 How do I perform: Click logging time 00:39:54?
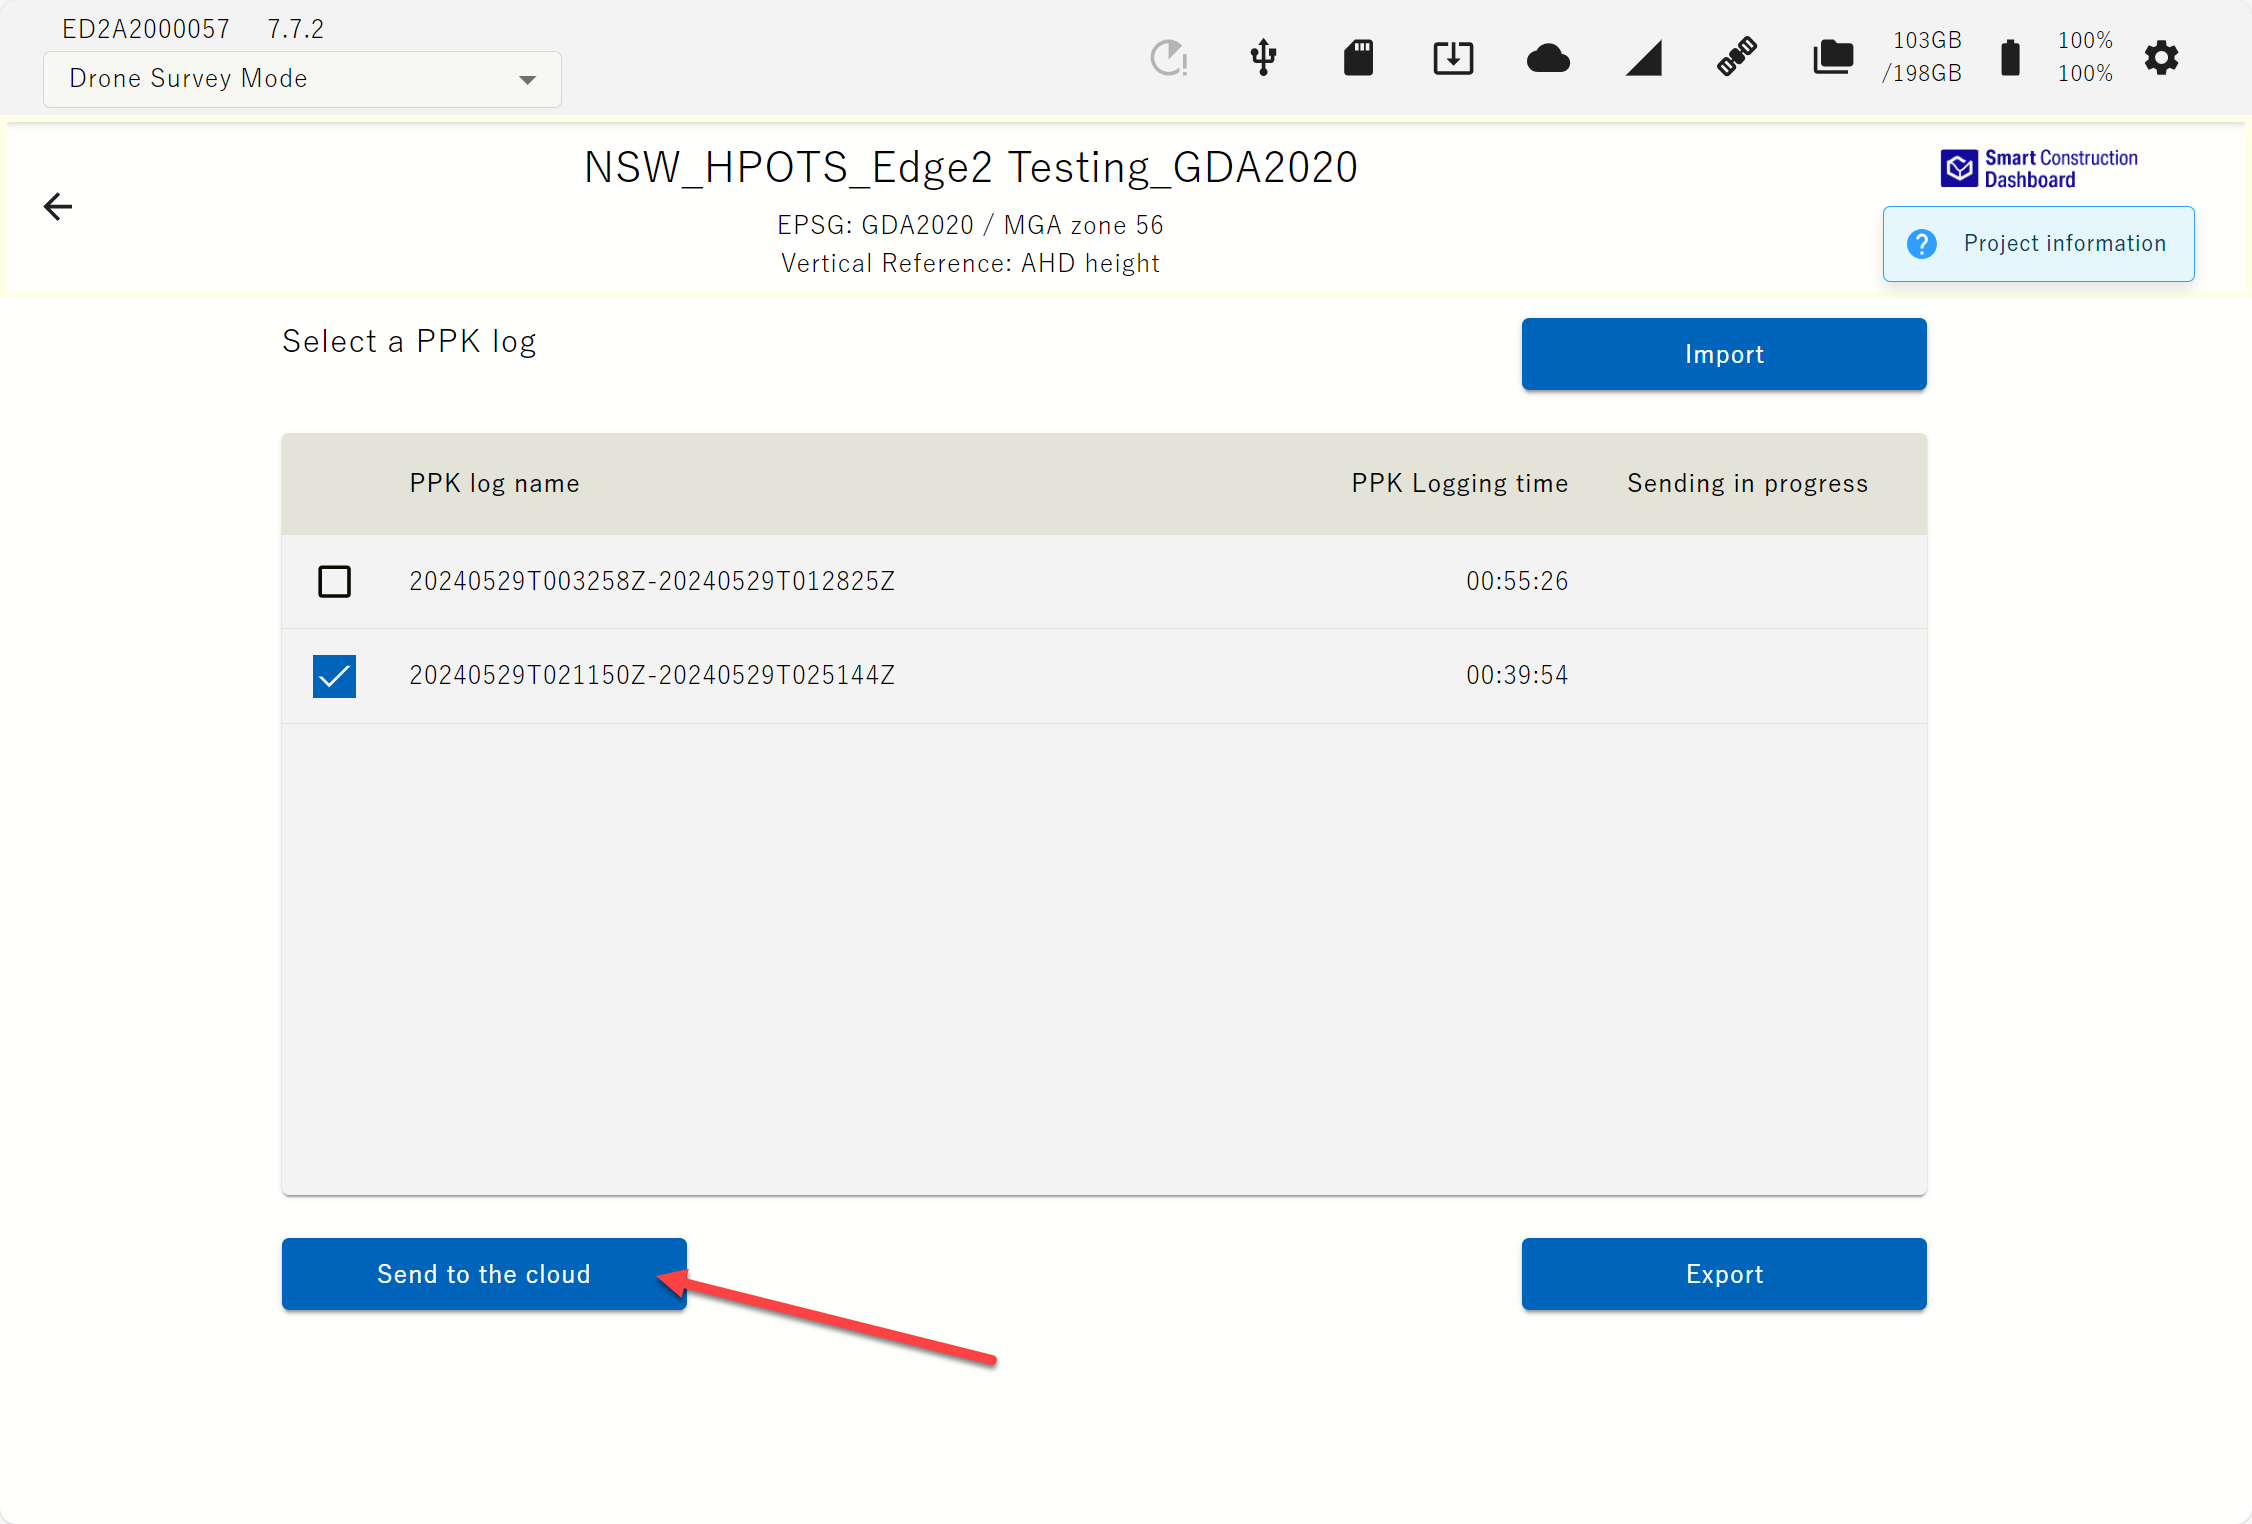tap(1517, 675)
